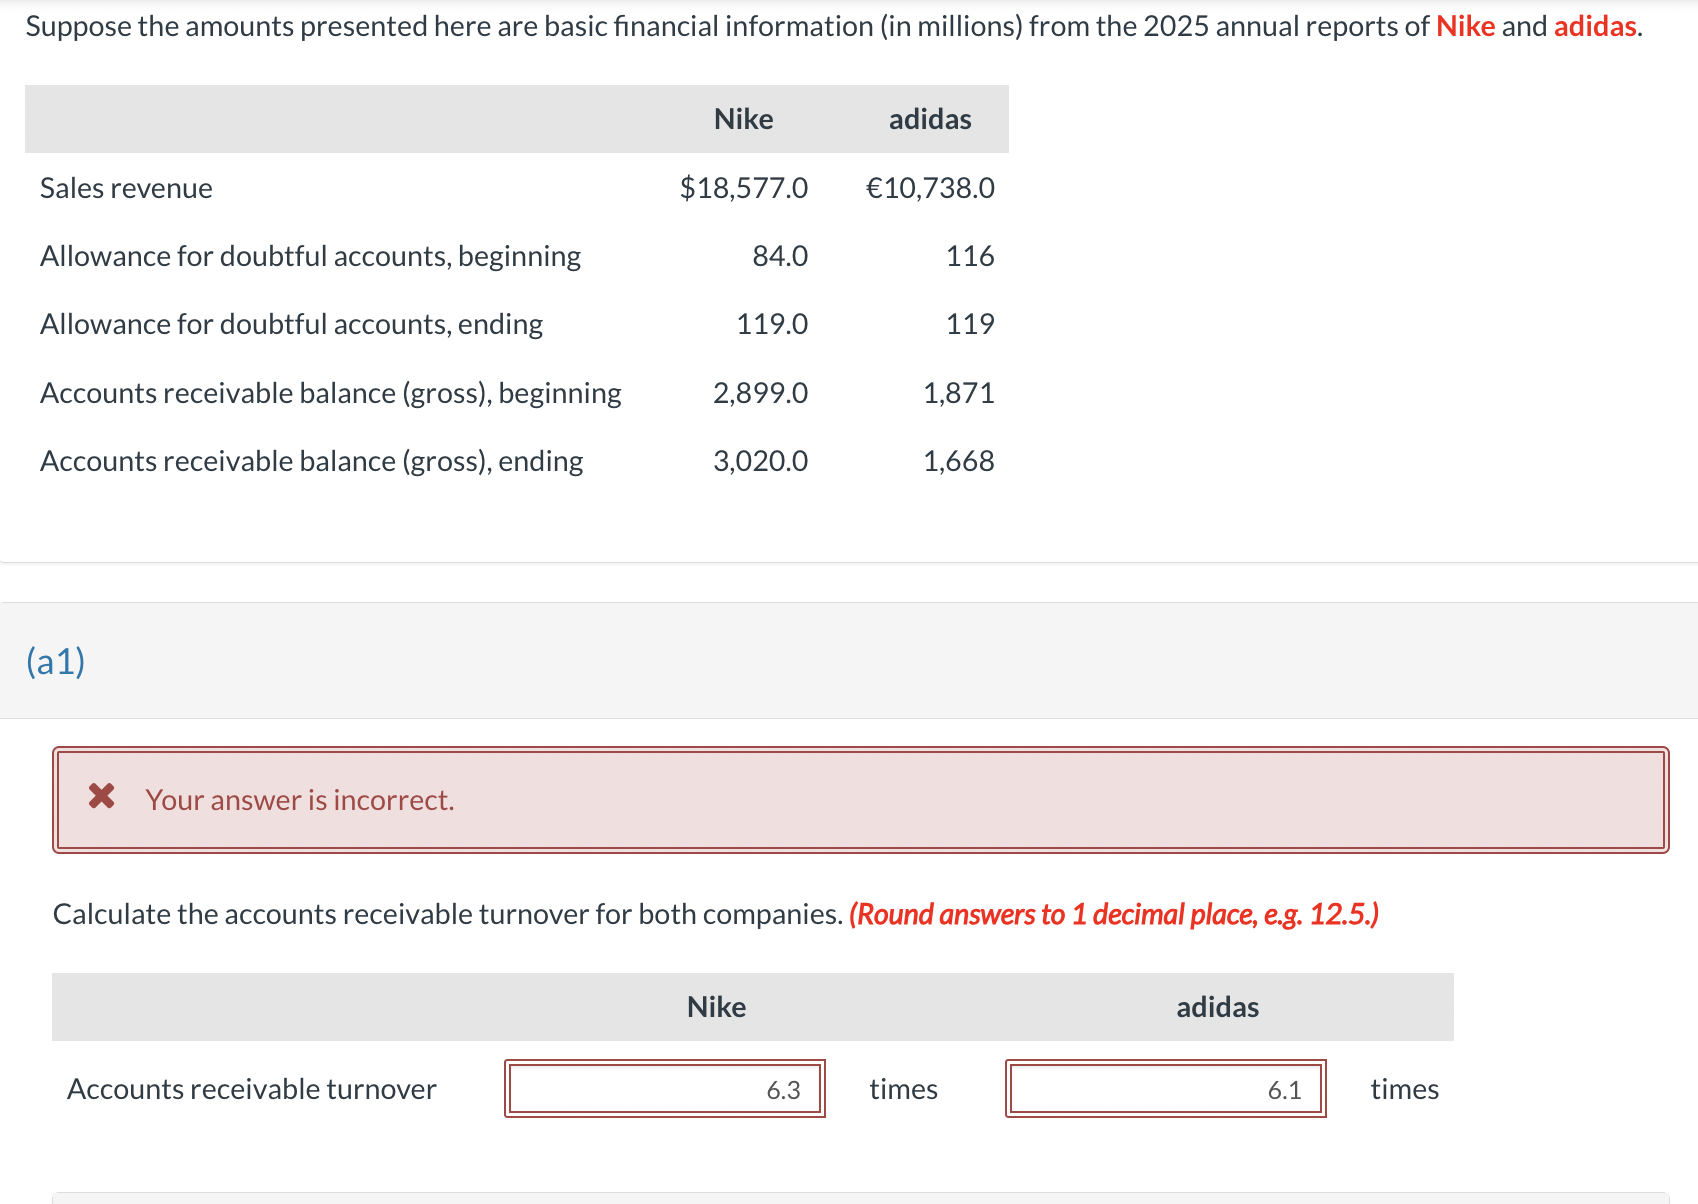
Task: Click the adidas column header in data table
Action: click(928, 118)
